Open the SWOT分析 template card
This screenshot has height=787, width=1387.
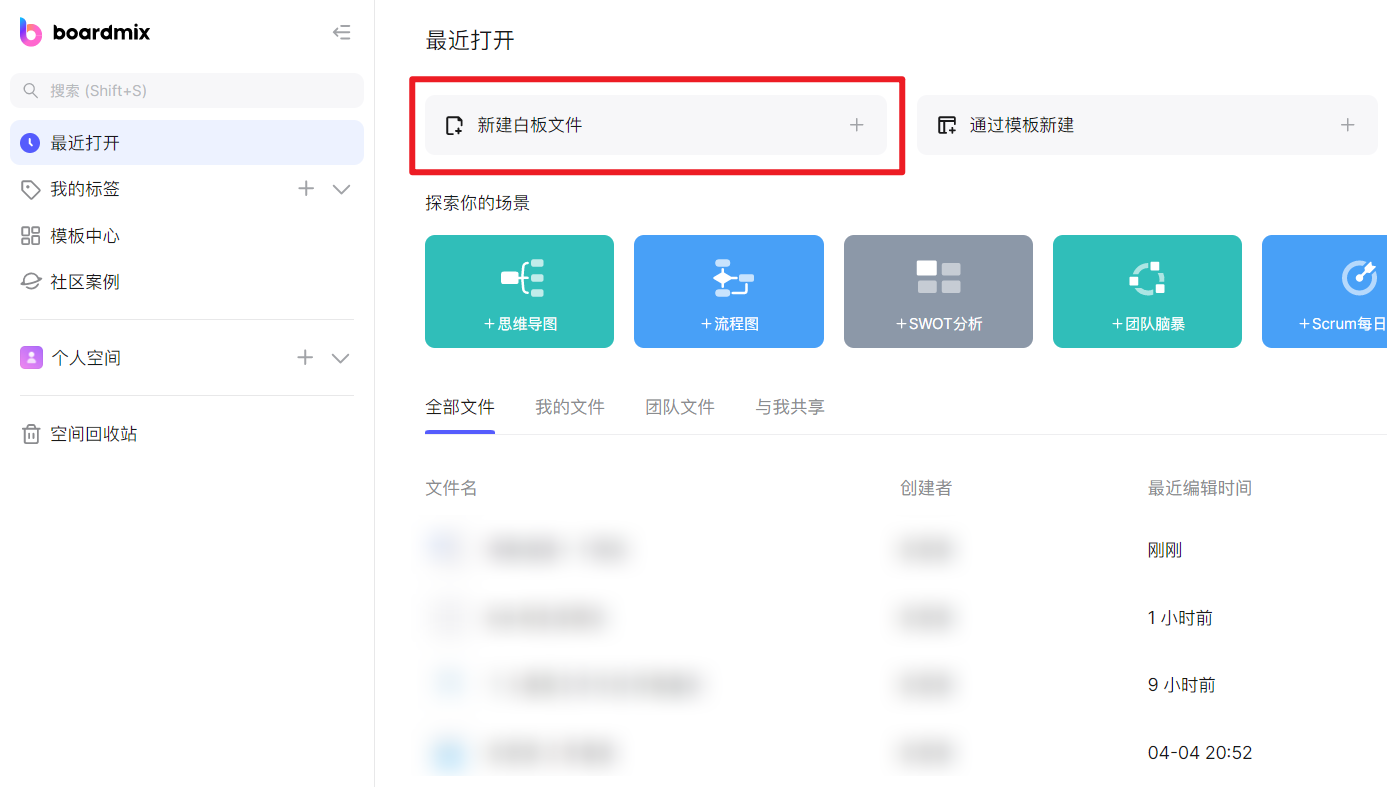click(938, 291)
